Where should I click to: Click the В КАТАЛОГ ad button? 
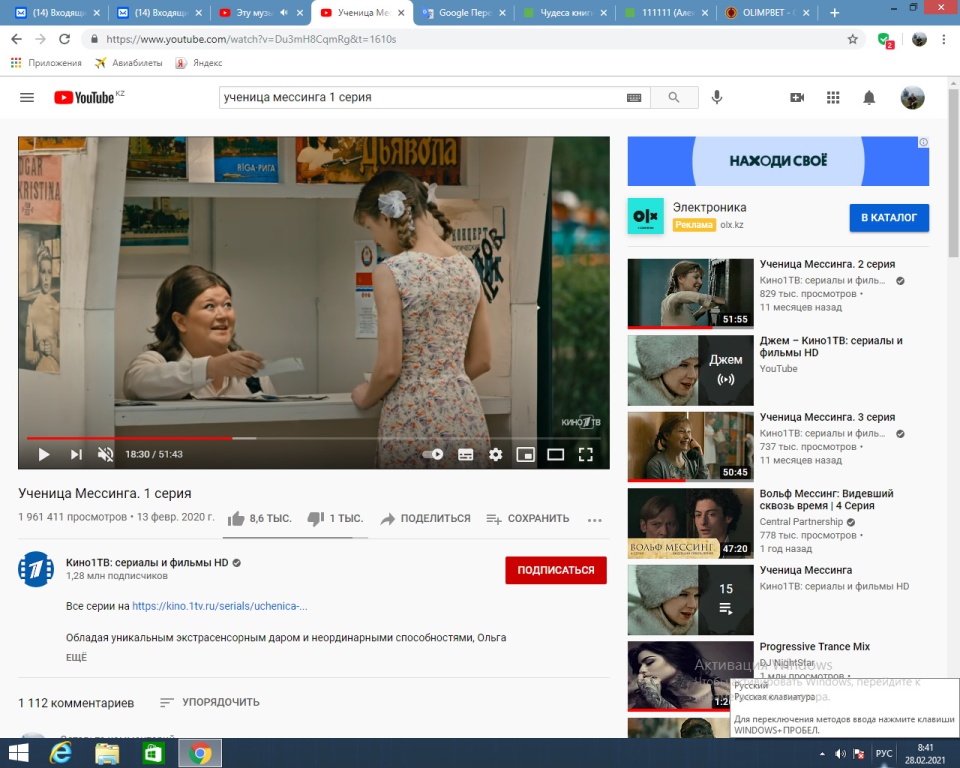(889, 217)
